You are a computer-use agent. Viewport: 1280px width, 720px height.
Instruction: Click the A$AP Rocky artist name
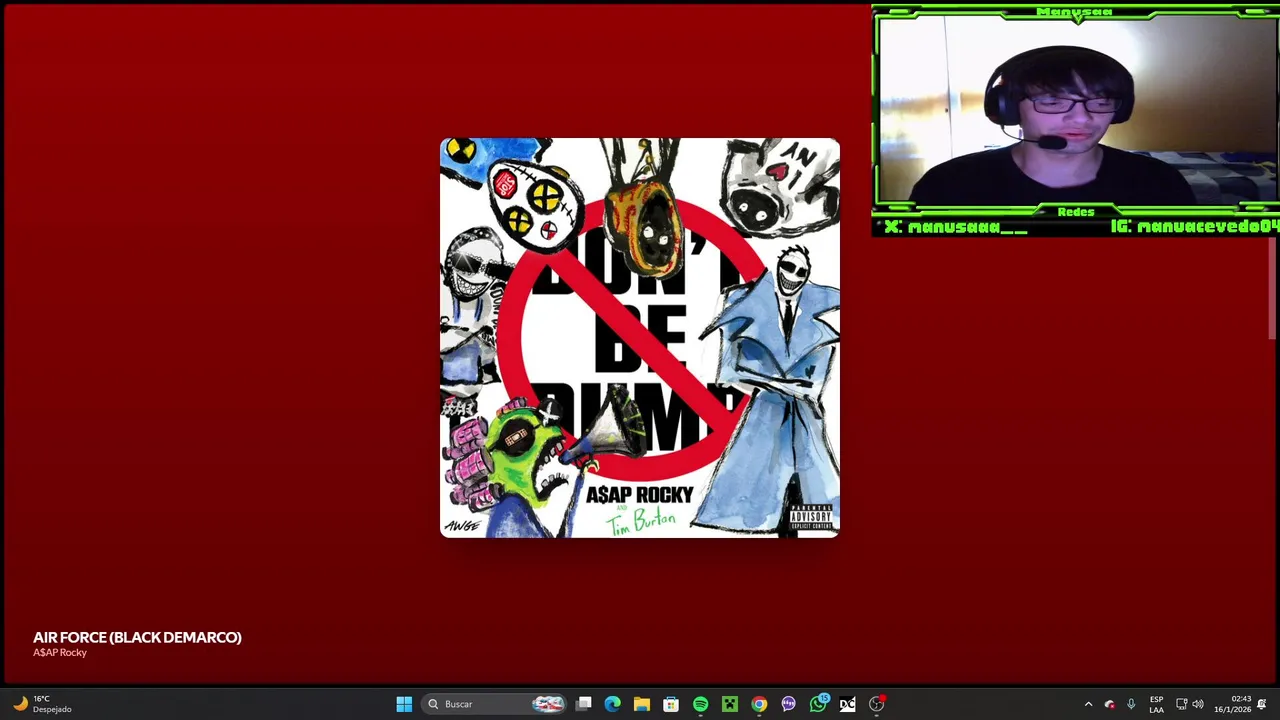pos(60,653)
